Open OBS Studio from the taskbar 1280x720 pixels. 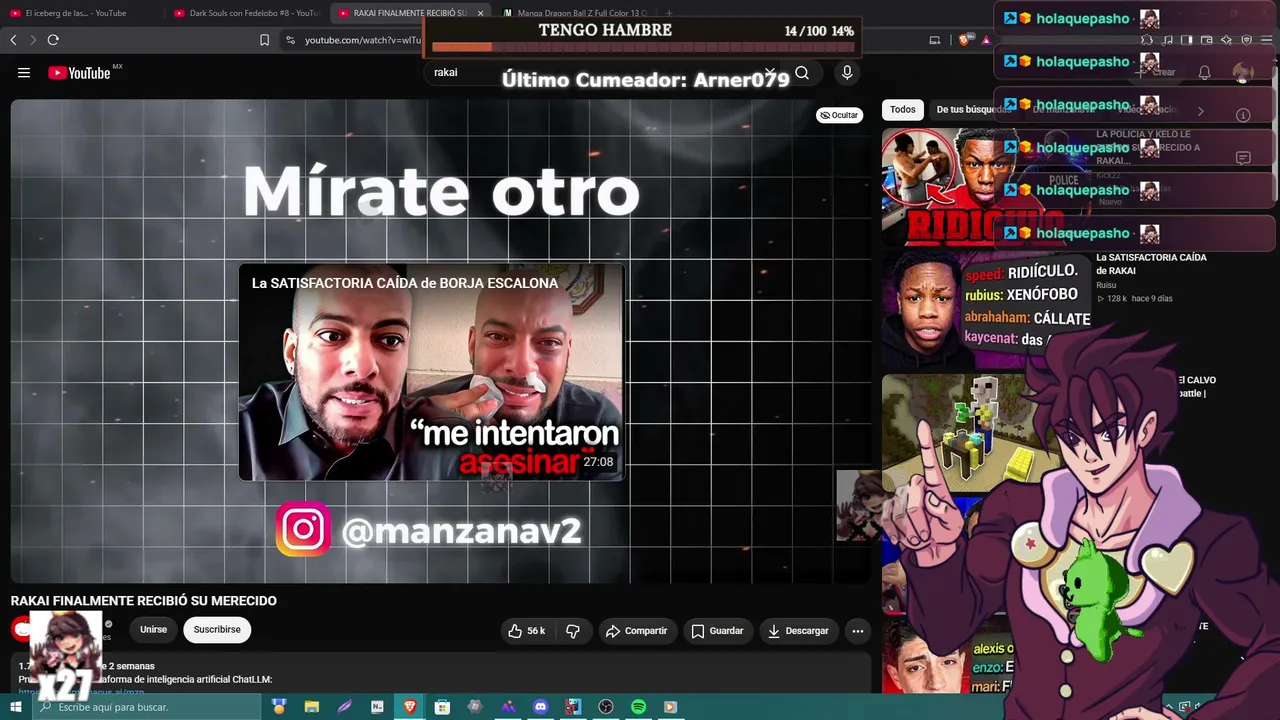(606, 707)
